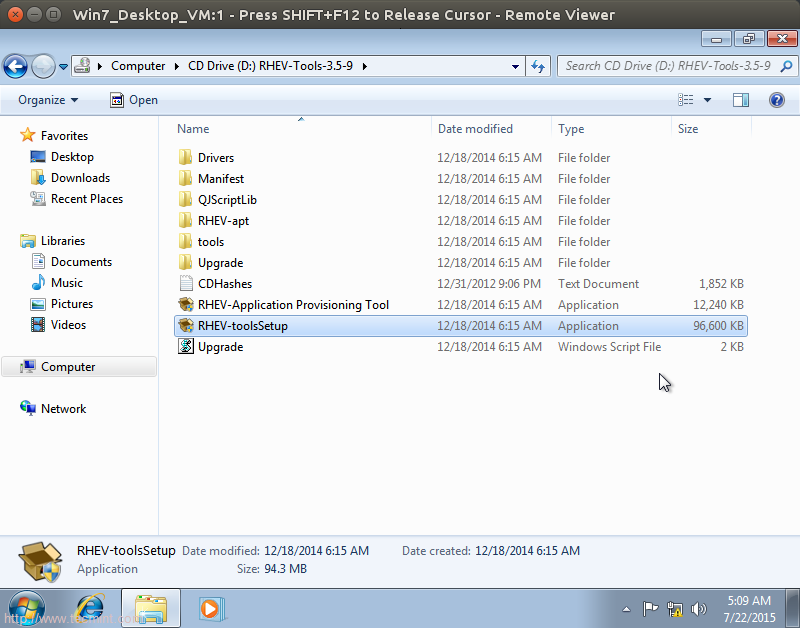Toggle the preview pane icon

click(741, 100)
